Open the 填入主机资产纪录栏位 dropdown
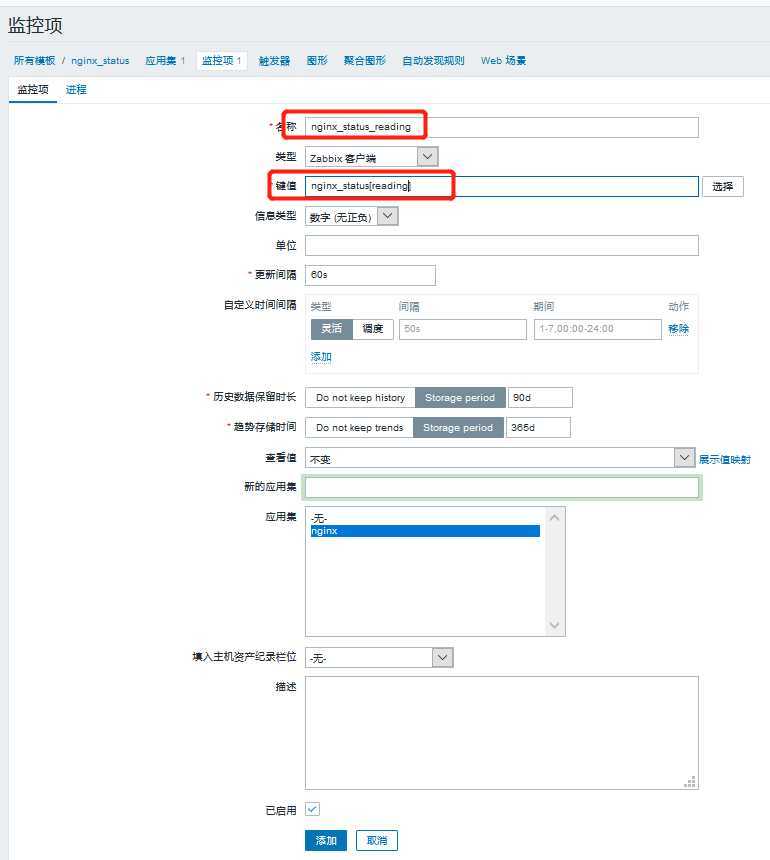 (379, 658)
